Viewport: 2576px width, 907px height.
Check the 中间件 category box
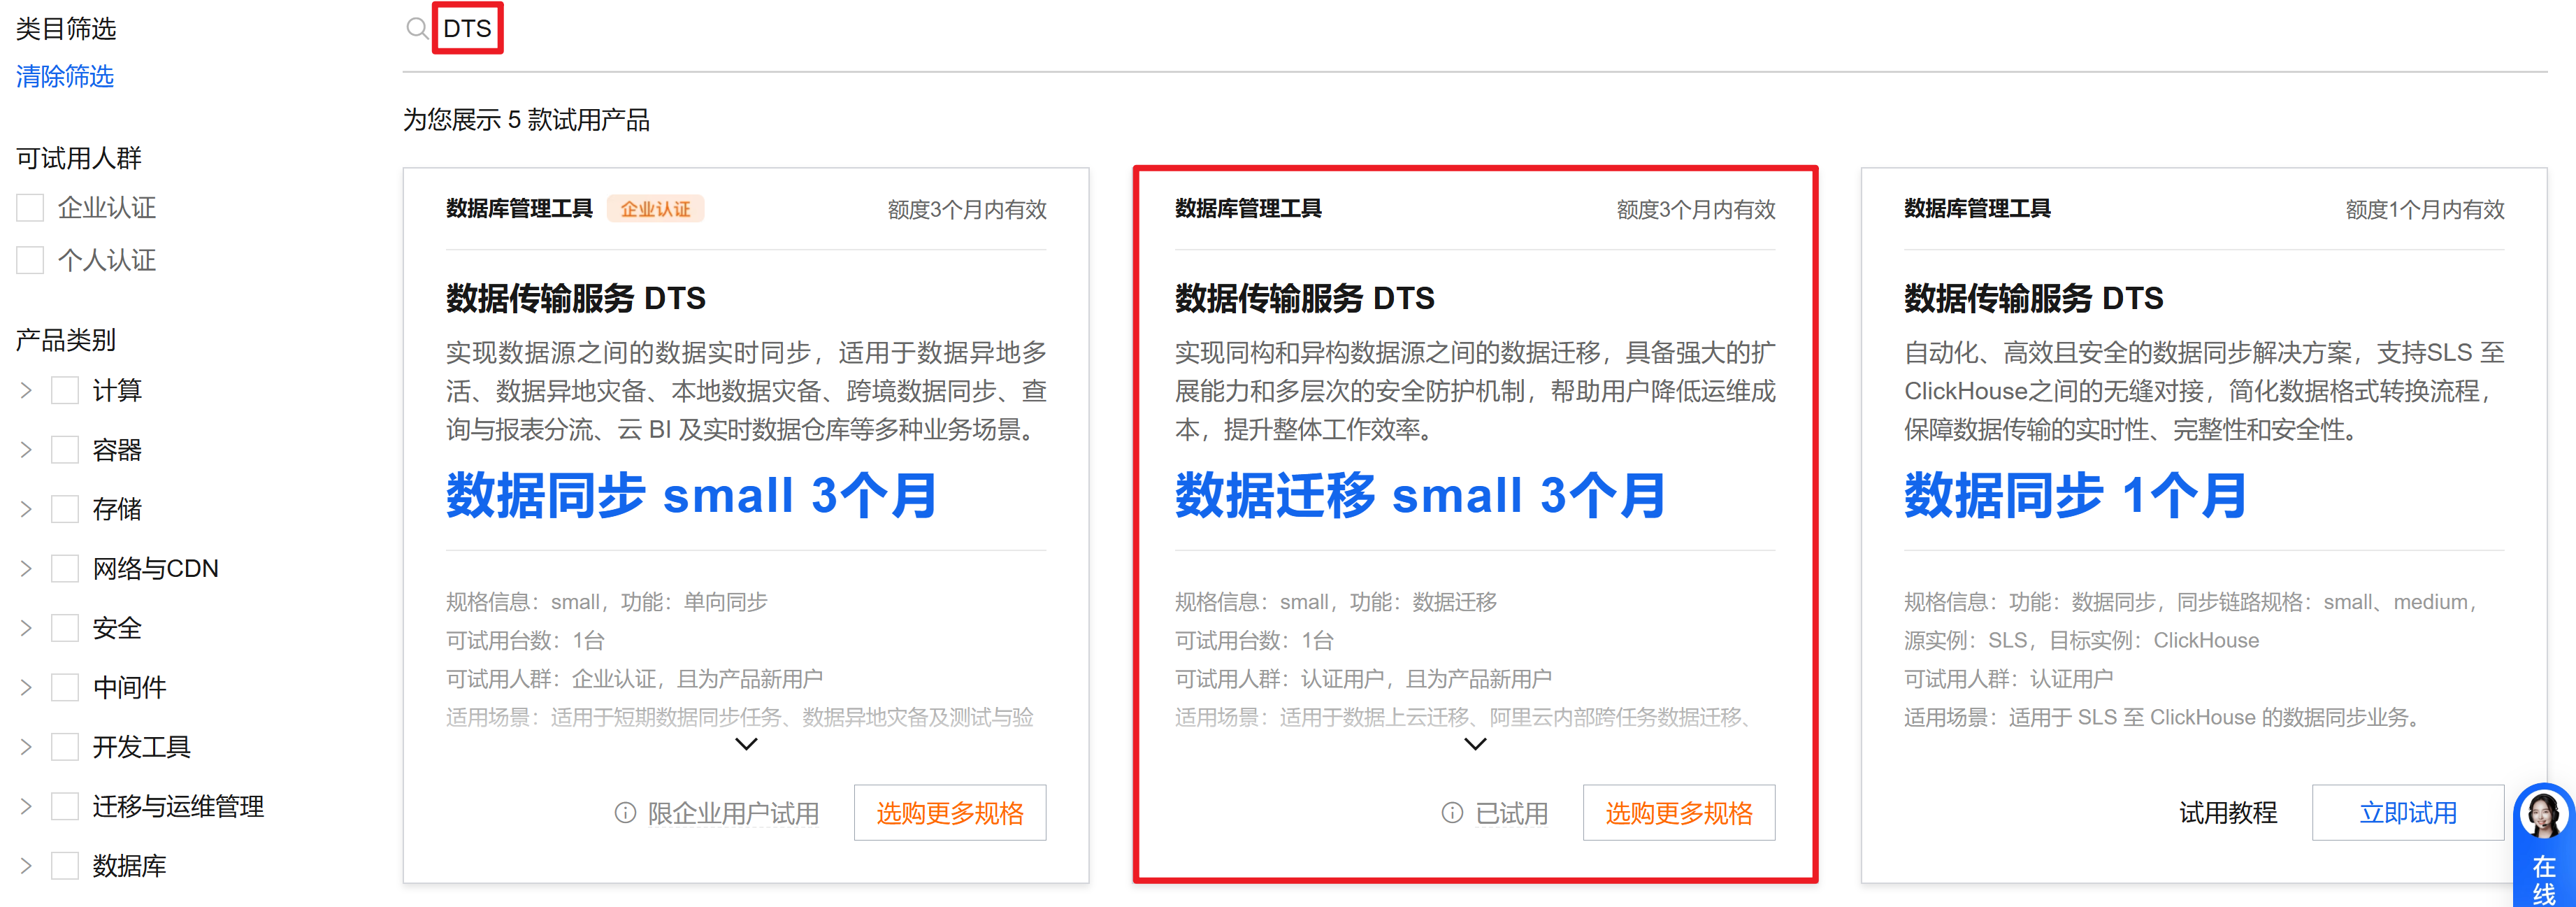(x=65, y=687)
